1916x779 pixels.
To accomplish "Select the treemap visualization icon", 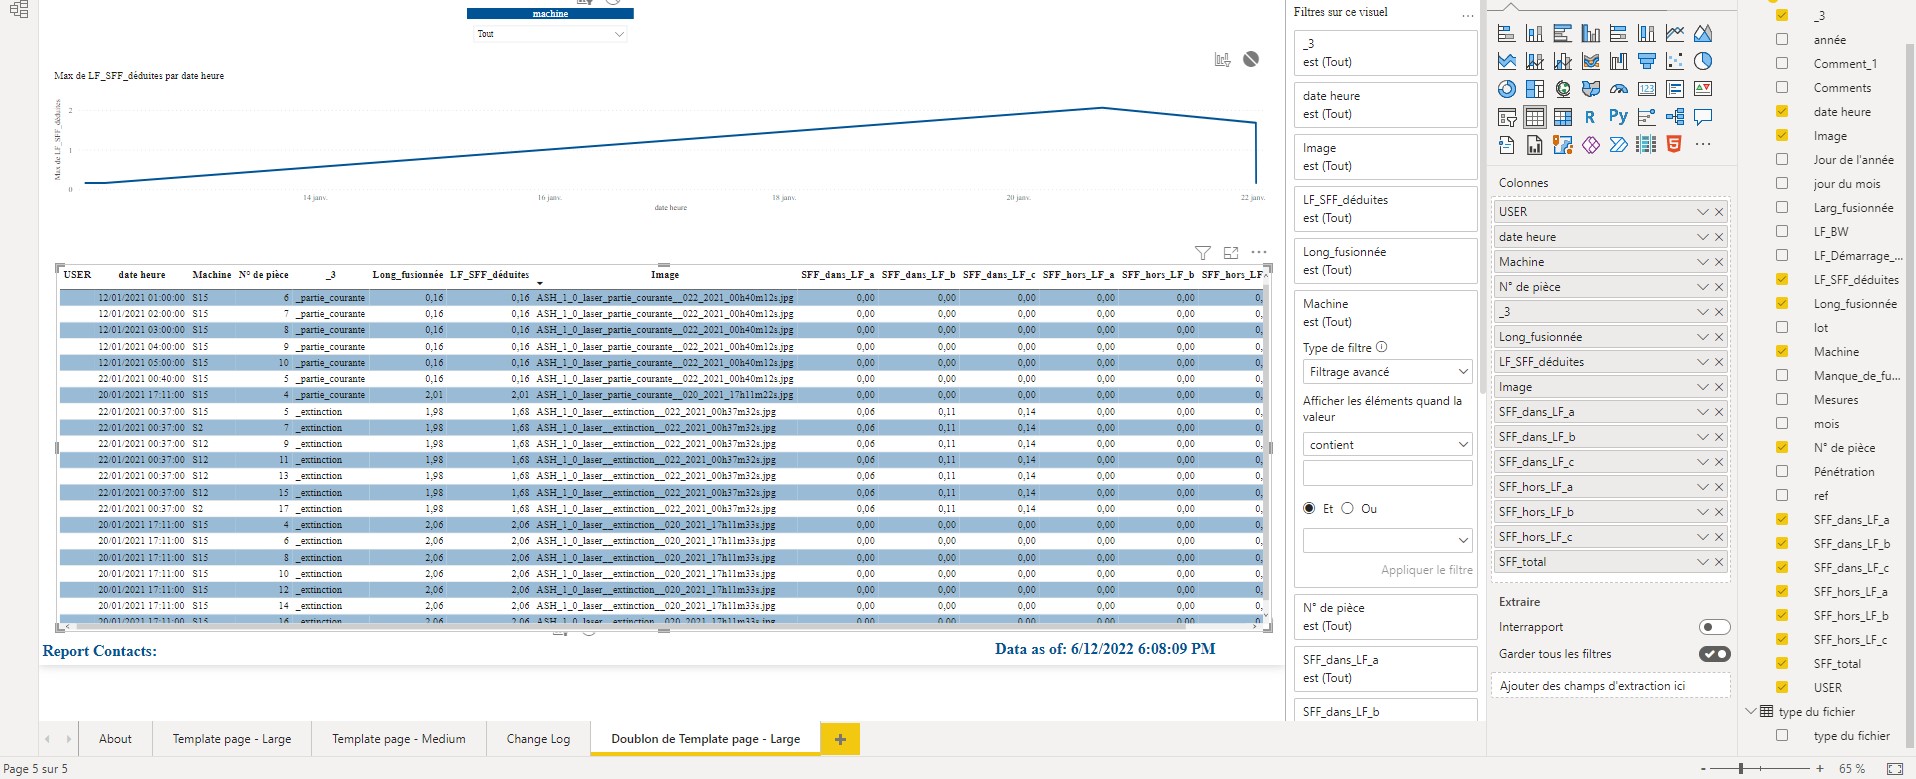I will (x=1535, y=89).
